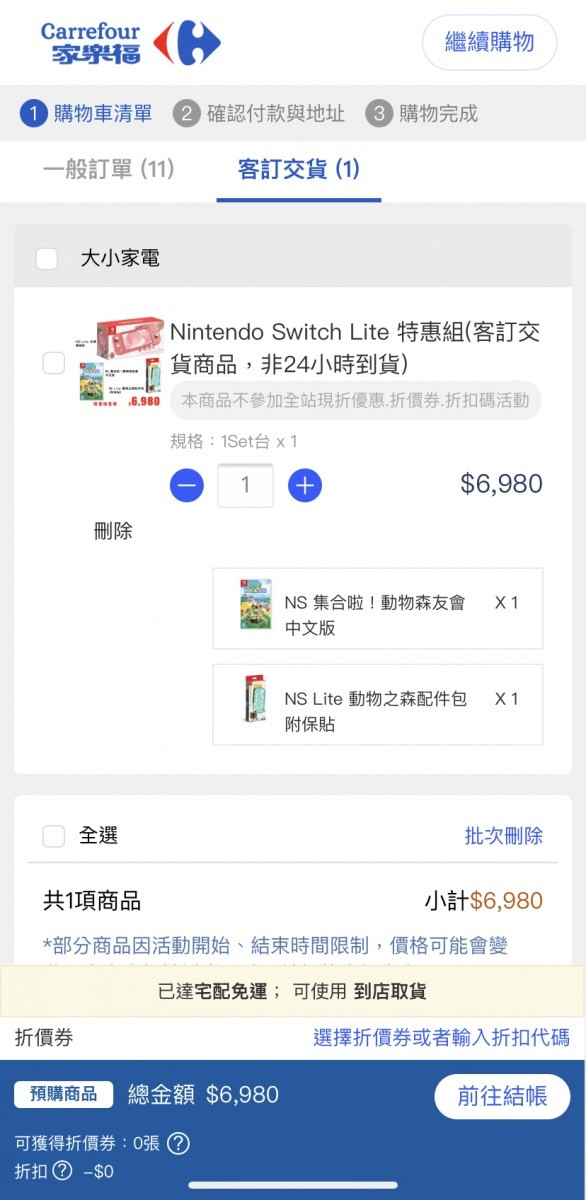This screenshot has height=1200, width=586.
Task: Tap Animal Crossing game thumbnail
Action: (255, 605)
